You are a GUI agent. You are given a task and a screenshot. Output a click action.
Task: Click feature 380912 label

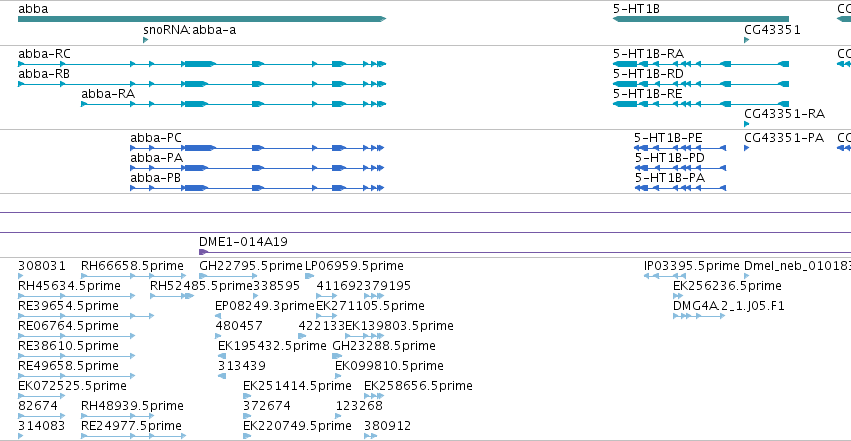388,426
